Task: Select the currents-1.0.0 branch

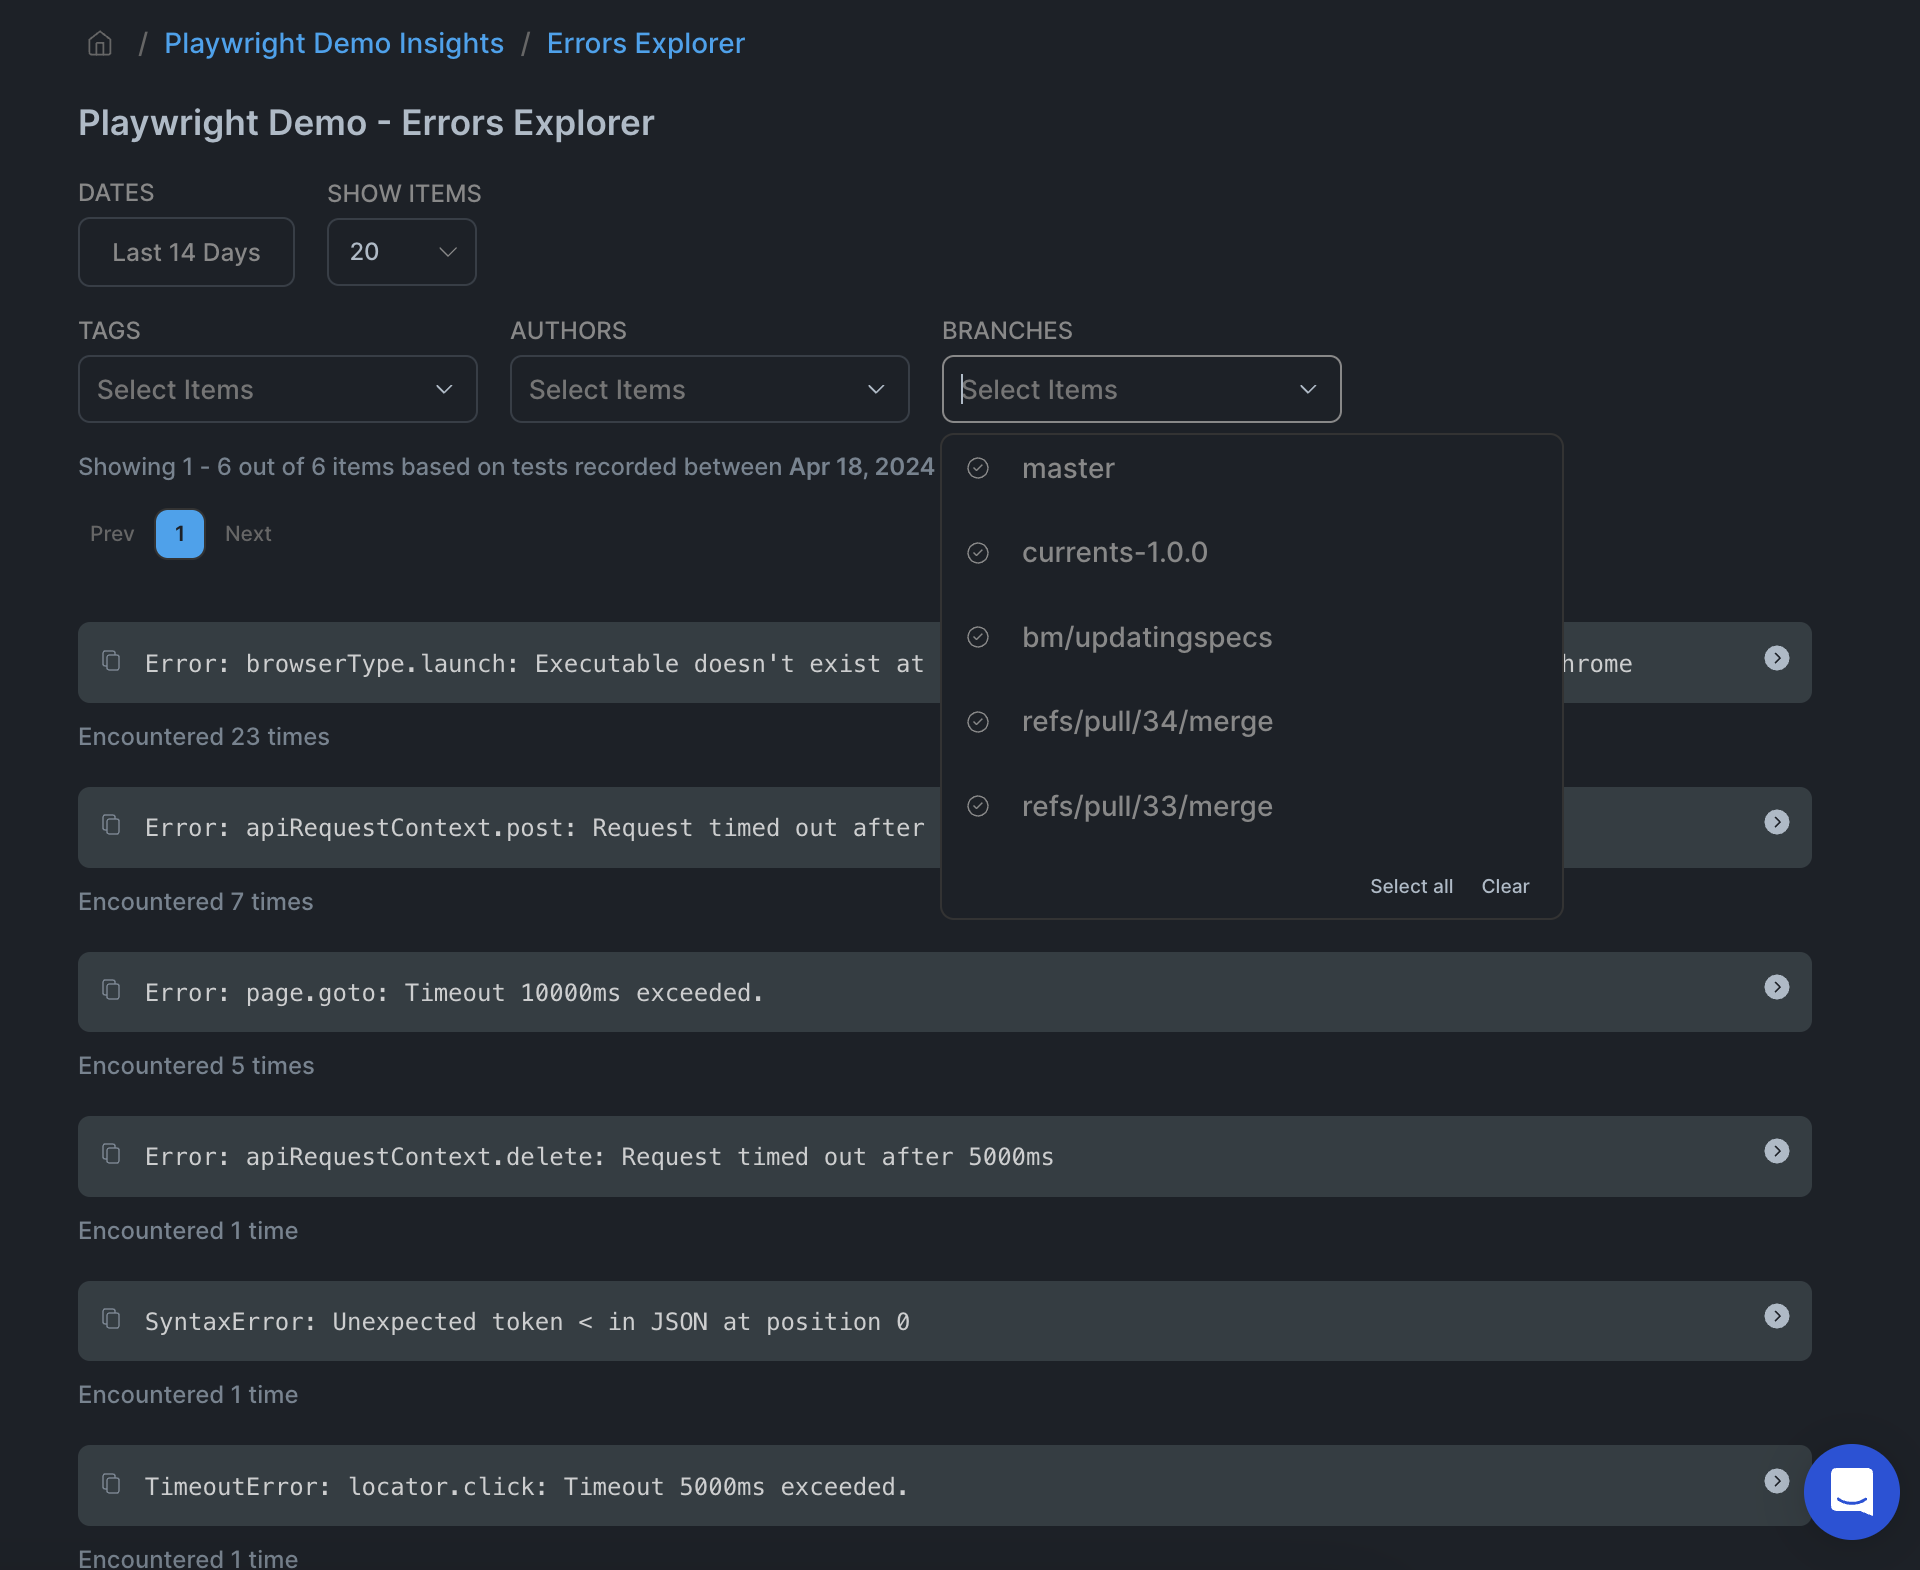Action: pos(978,552)
